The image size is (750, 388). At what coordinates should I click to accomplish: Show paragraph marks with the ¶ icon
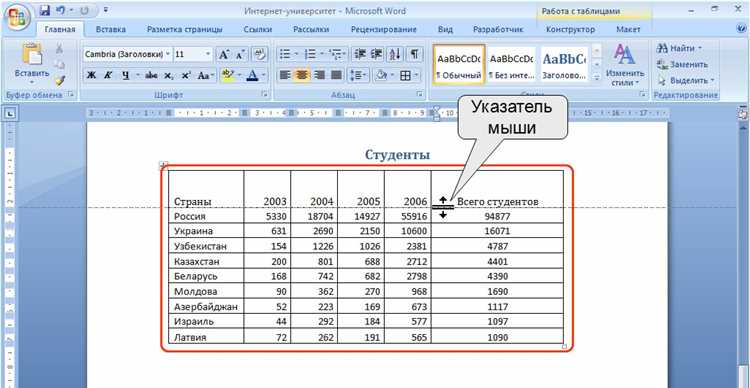tap(415, 55)
